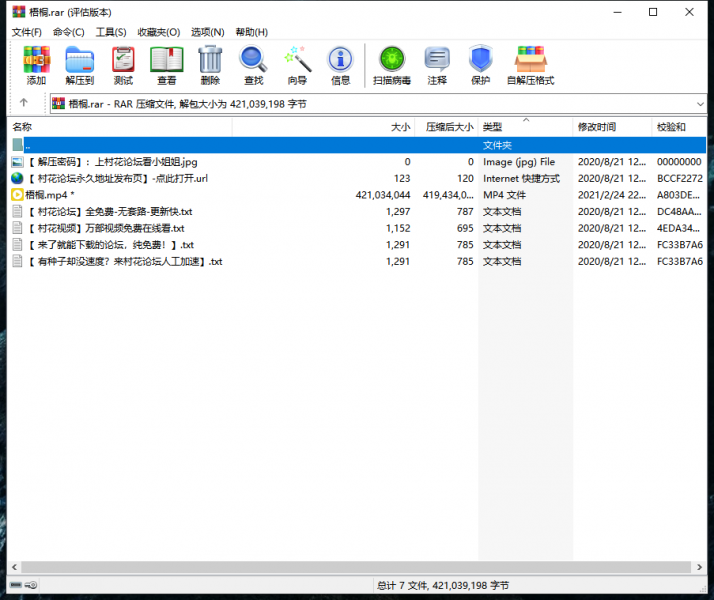Start Virus Scan (扫描病毒) tool

391,65
